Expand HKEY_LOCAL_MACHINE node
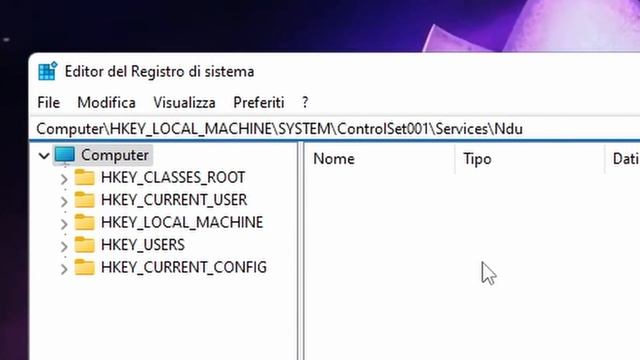This screenshot has width=640, height=360. (x=64, y=224)
